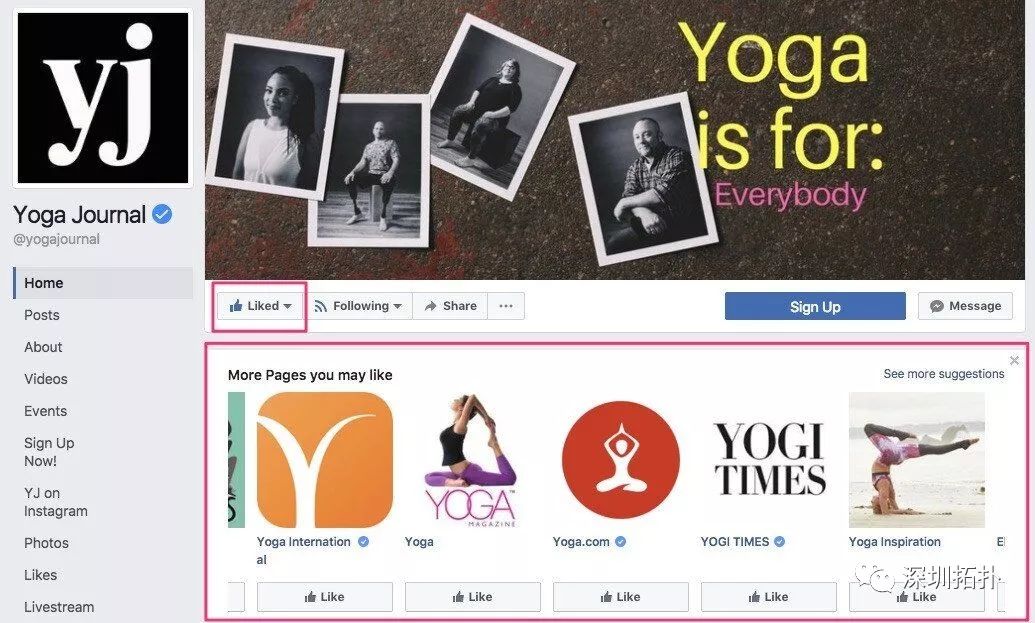Like the YOGI TIMES page
The image size is (1035, 623).
tap(769, 597)
